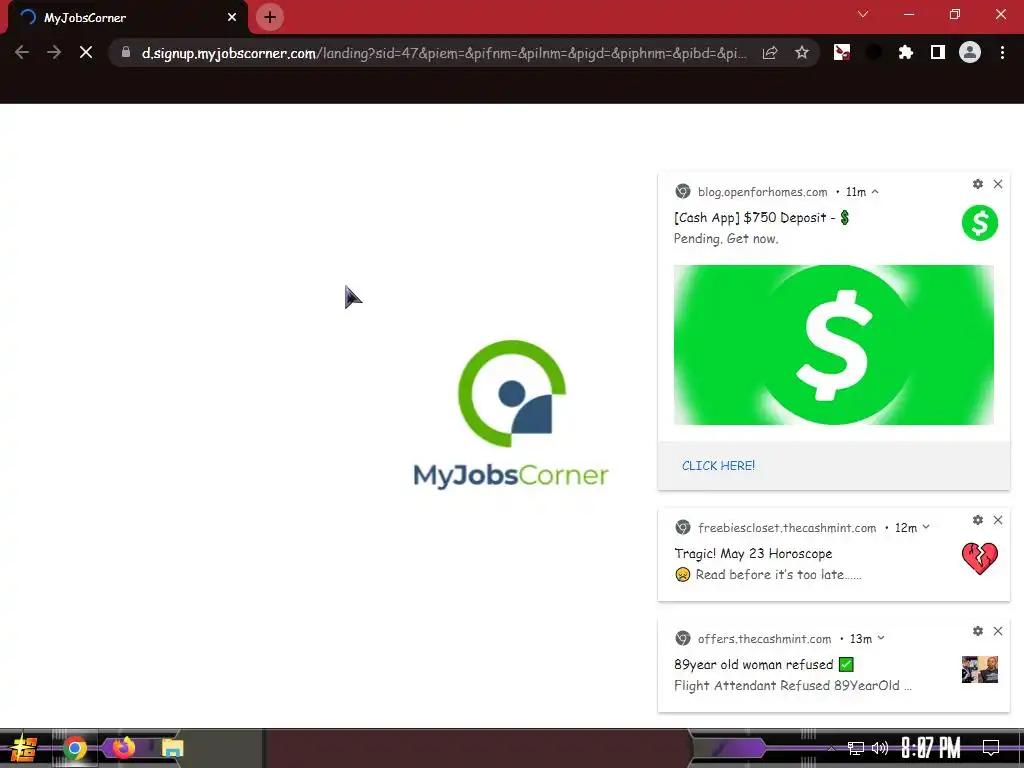Click '89year old woman refused' text

pos(754,665)
